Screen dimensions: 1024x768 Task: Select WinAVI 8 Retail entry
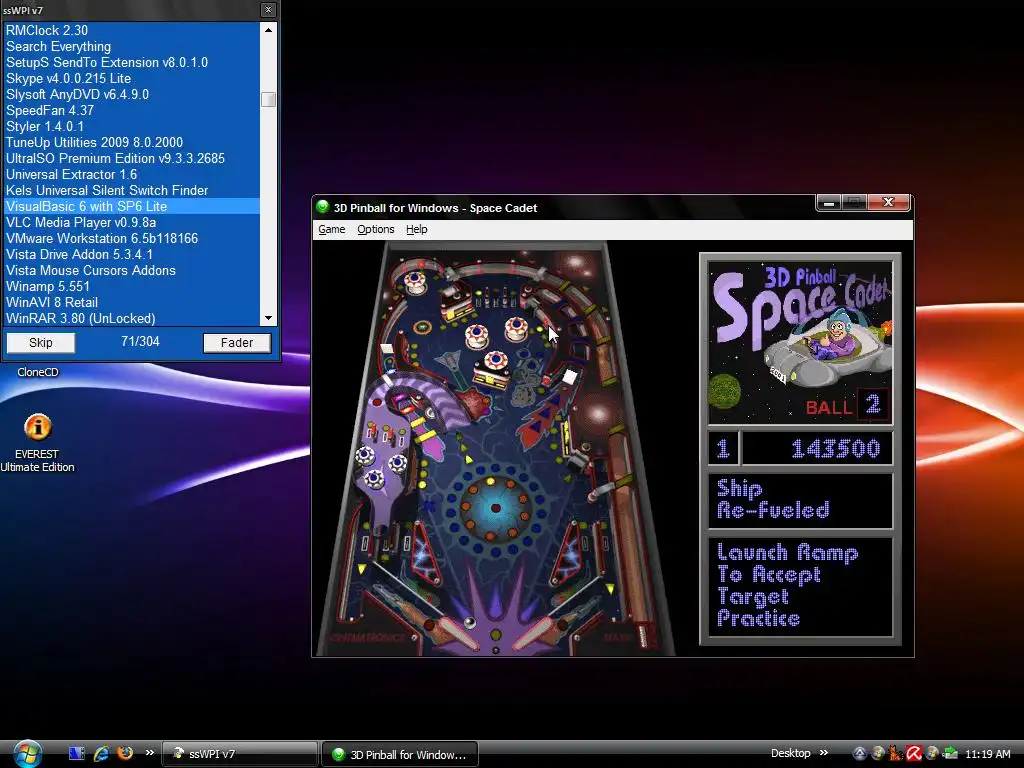point(133,302)
